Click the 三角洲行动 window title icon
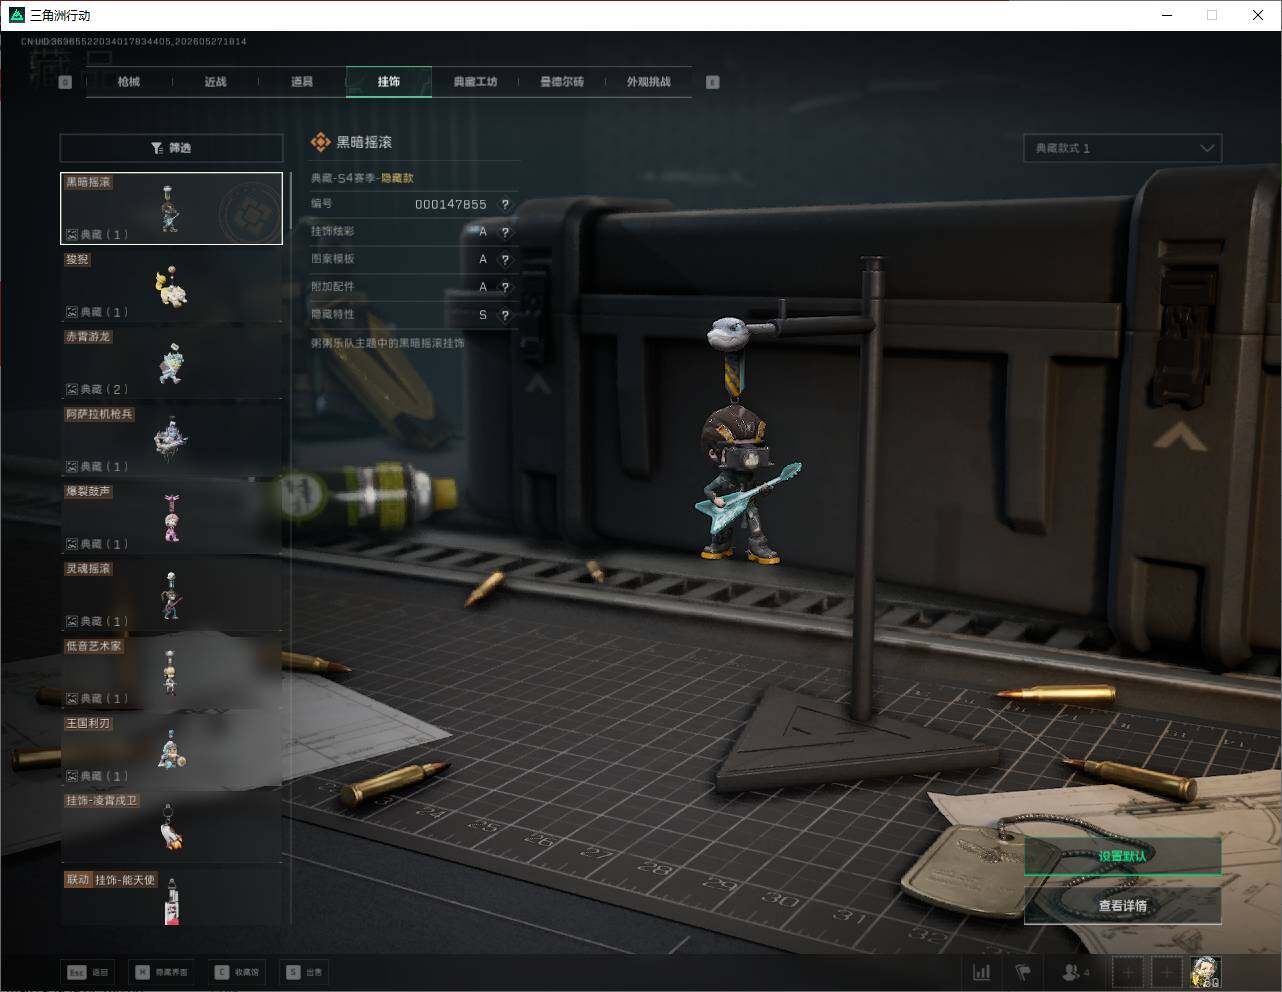 click(x=16, y=15)
